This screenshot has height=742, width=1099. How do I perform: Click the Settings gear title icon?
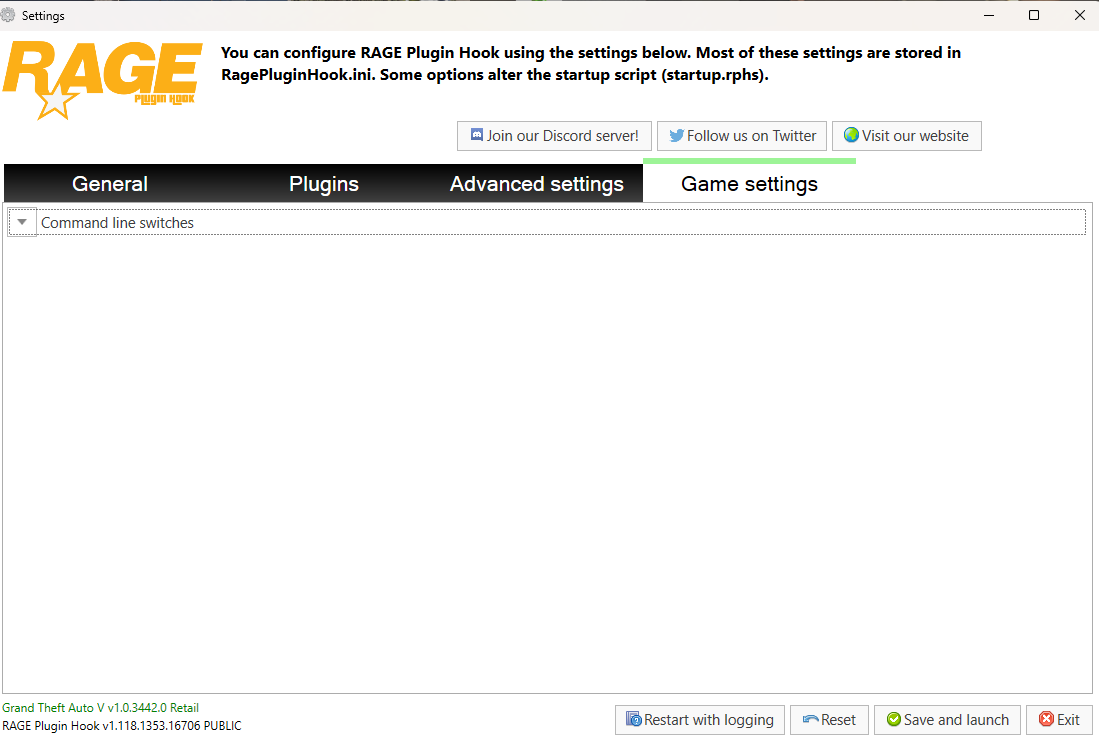pyautogui.click(x=8, y=15)
